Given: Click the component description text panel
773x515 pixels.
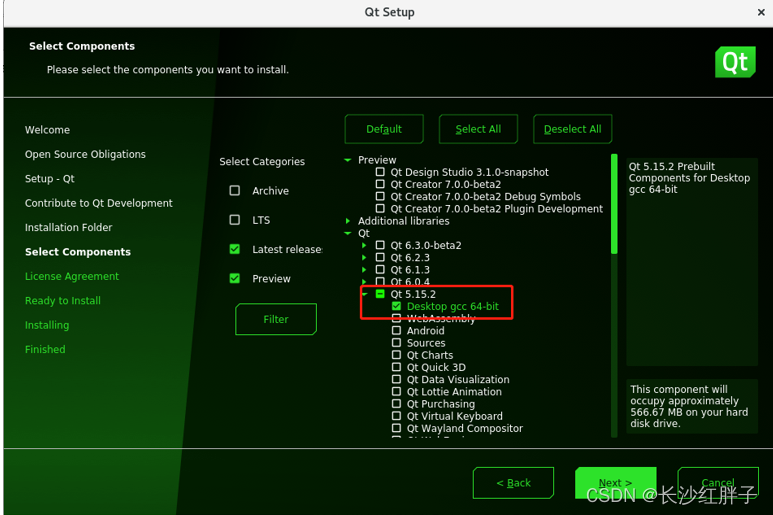Looking at the screenshot, I should pos(692,262).
